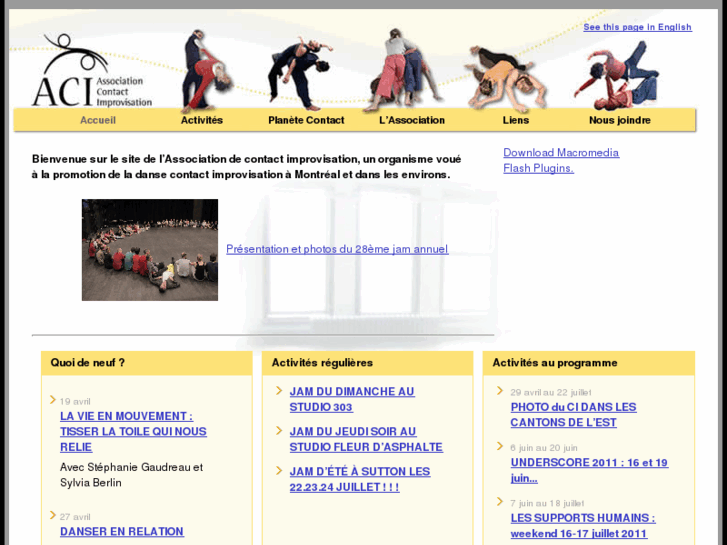Image resolution: width=727 pixels, height=545 pixels.
Task: Click arrow bullet beside 19 avril
Action: pyautogui.click(x=53, y=400)
